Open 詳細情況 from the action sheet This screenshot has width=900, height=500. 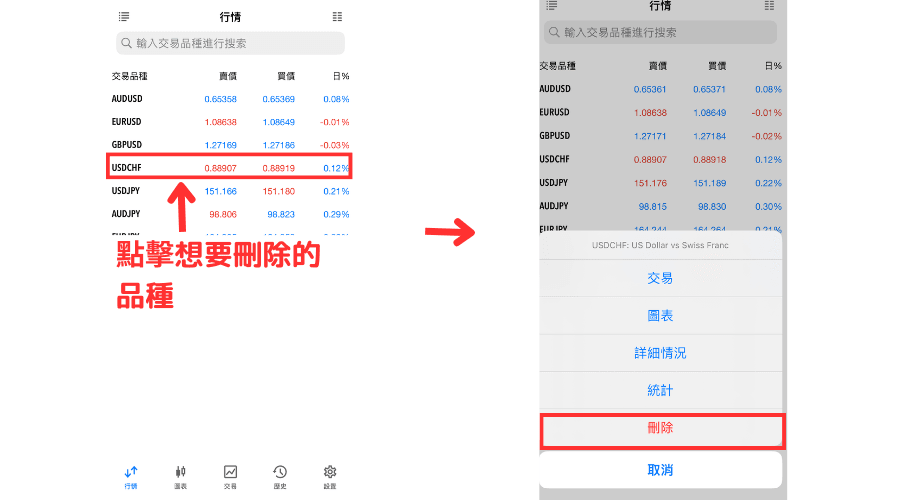tap(660, 353)
